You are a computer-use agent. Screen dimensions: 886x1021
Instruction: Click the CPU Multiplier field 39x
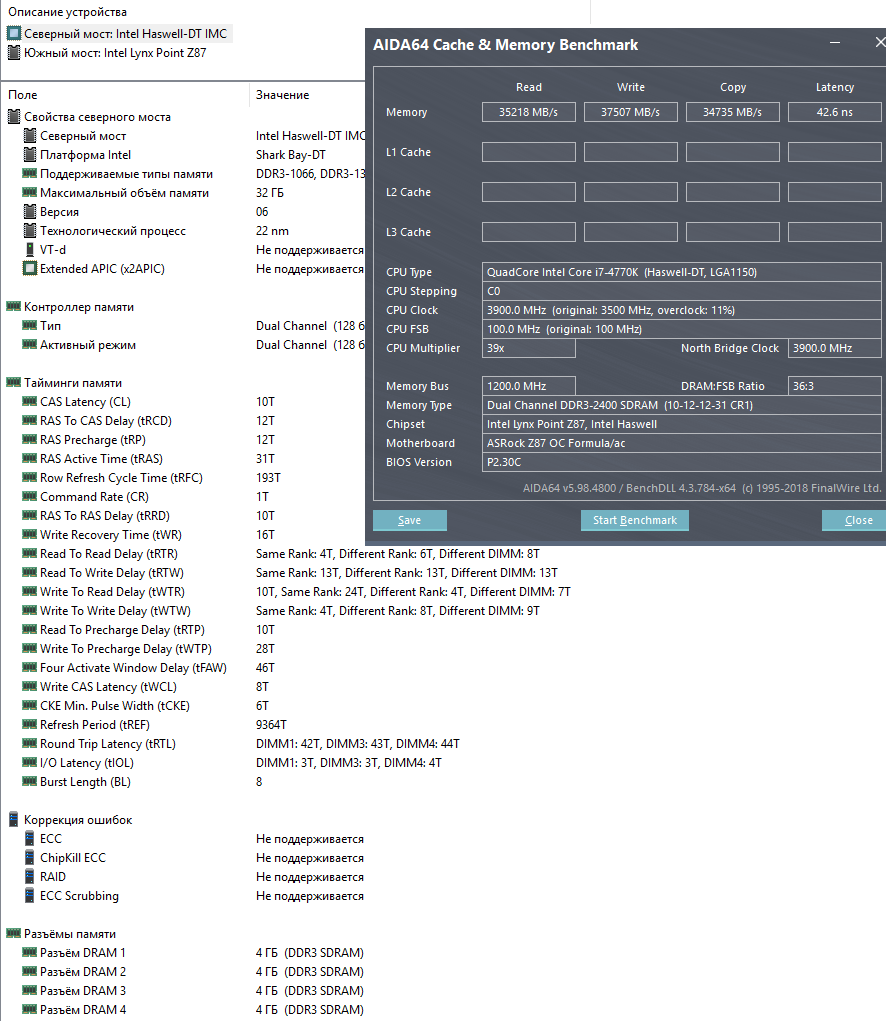(529, 348)
